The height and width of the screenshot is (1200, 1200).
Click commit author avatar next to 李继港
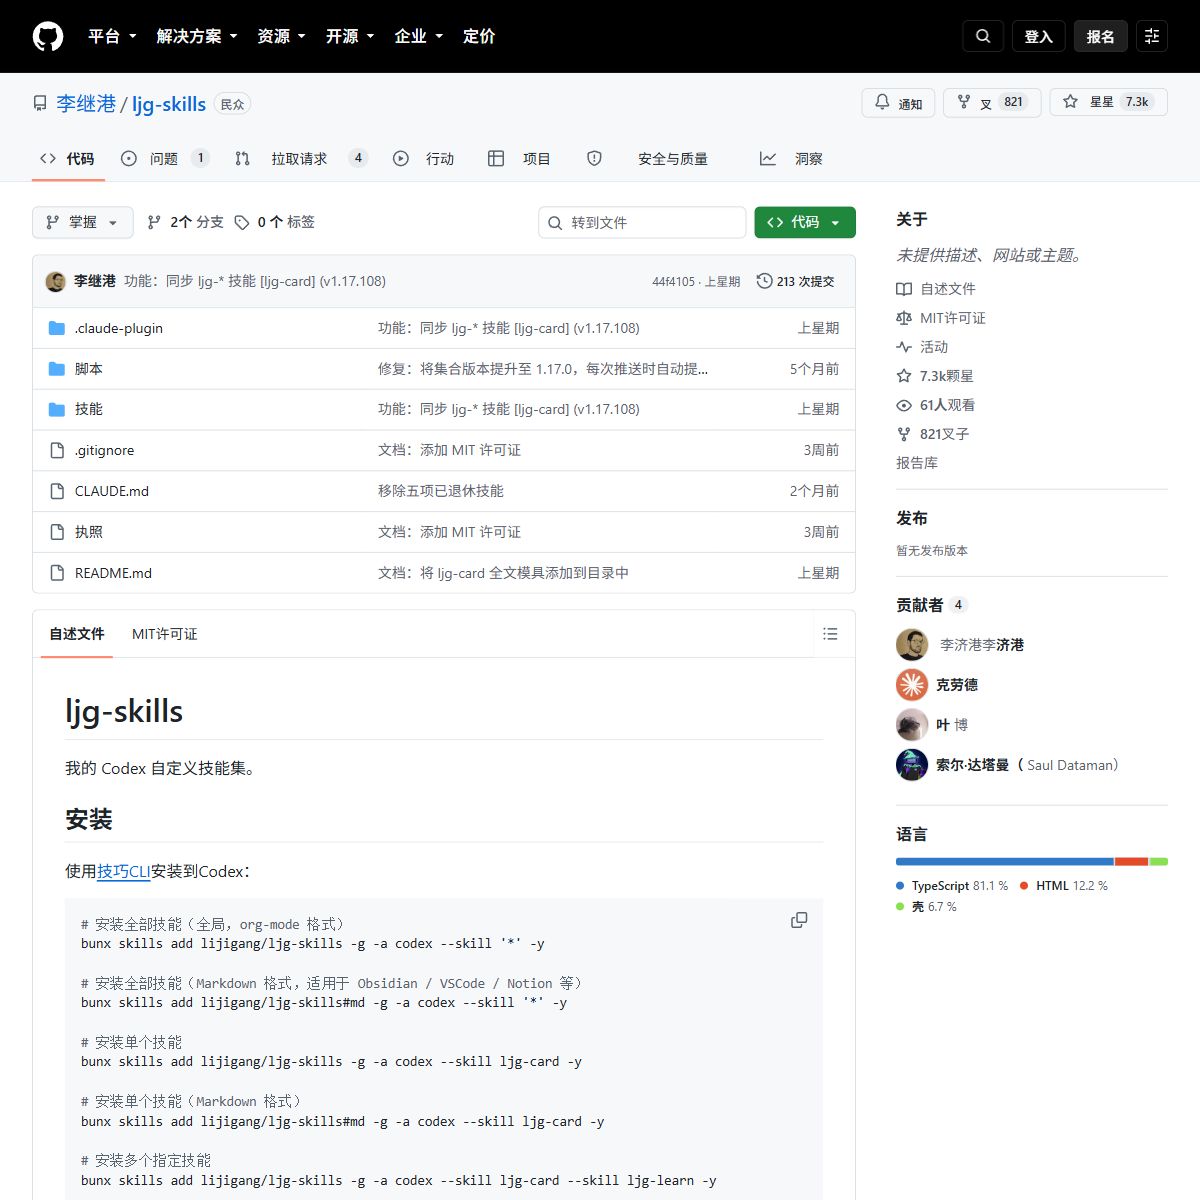tap(56, 281)
